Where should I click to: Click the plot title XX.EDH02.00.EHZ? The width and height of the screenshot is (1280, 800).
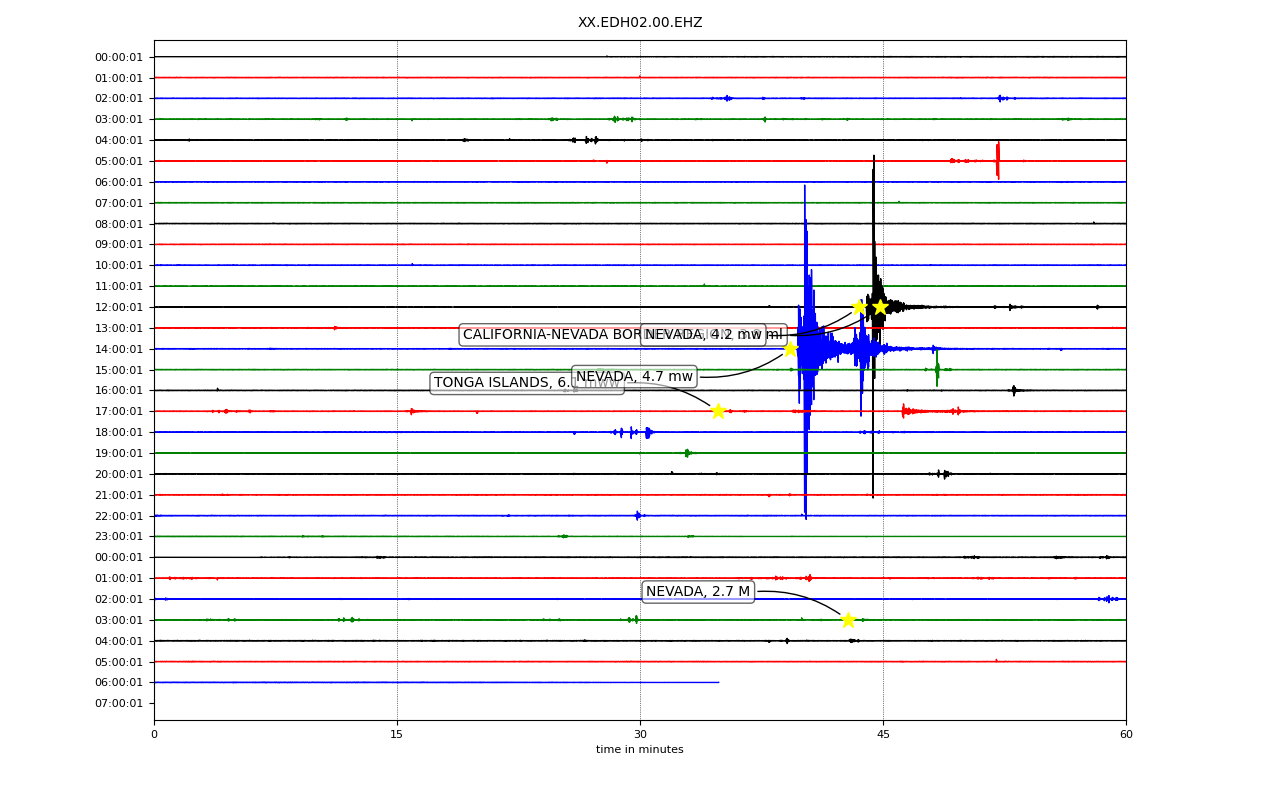click(640, 22)
